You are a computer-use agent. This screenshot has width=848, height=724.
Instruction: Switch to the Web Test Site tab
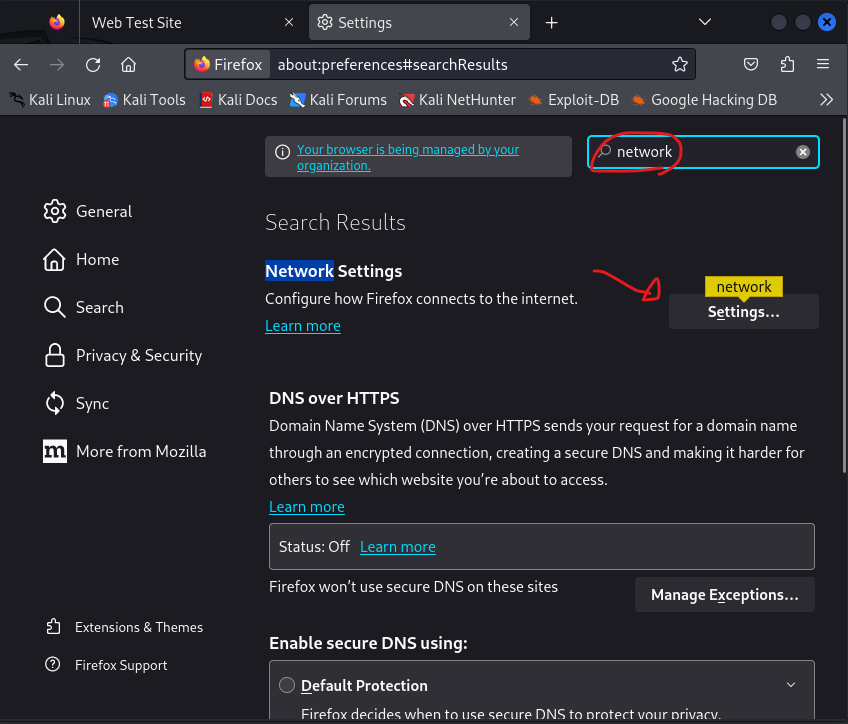click(x=193, y=22)
